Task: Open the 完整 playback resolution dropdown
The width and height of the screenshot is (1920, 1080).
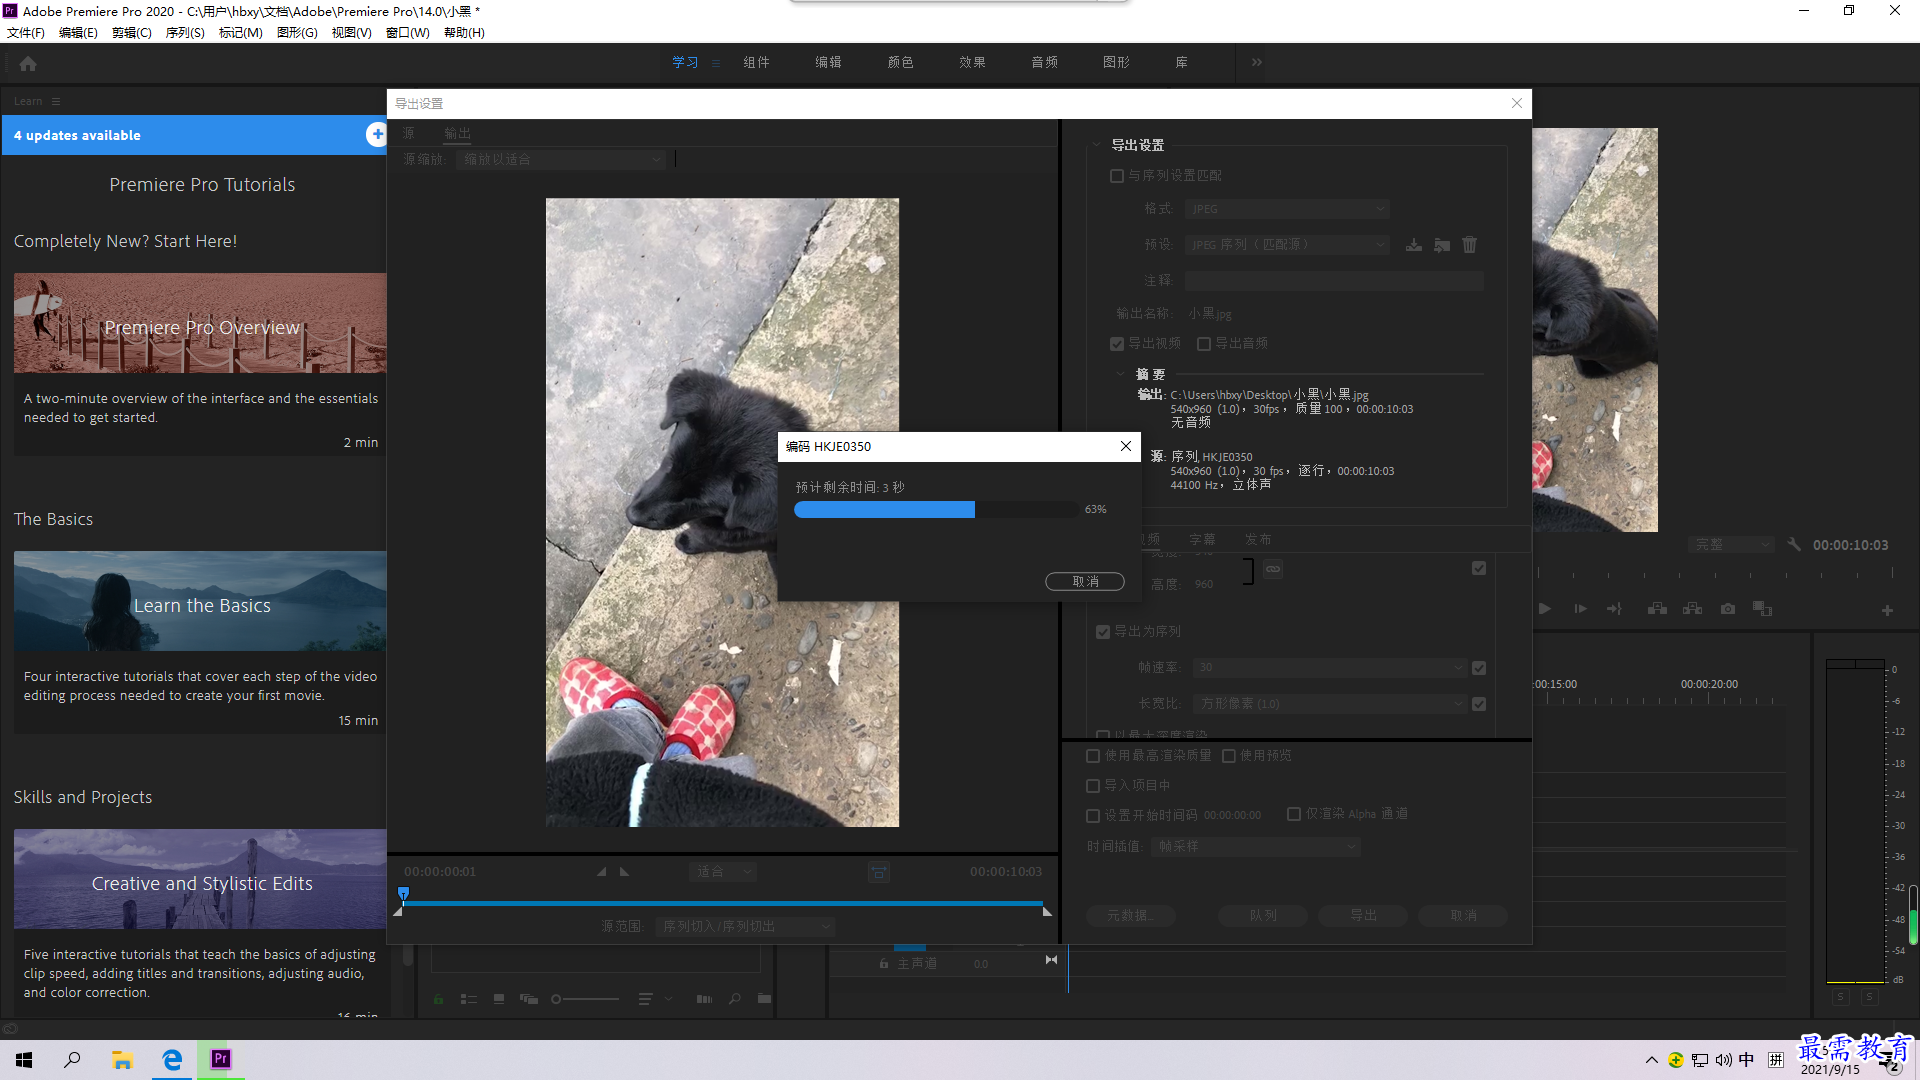Action: point(1732,545)
